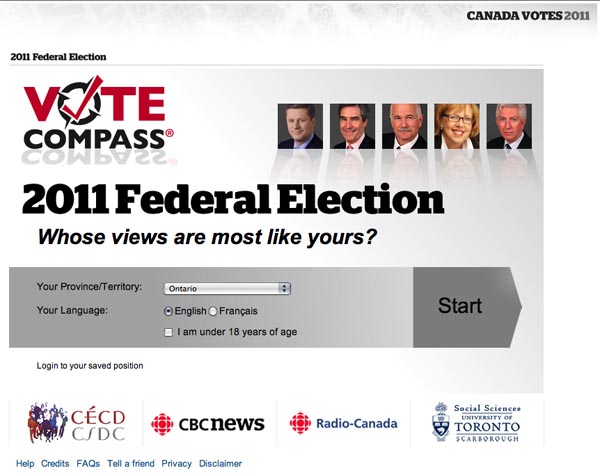Open the CÉCD CSDC sponsor logo
The height and width of the screenshot is (475, 600).
[x=77, y=423]
